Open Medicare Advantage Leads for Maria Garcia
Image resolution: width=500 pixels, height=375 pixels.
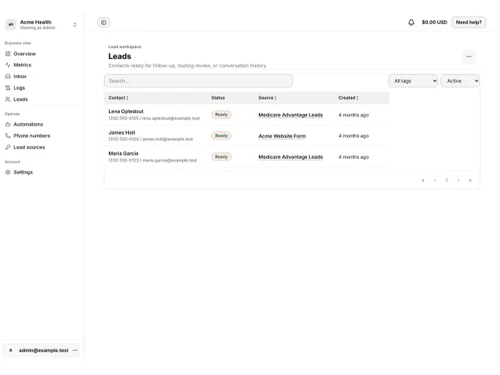pos(291,157)
